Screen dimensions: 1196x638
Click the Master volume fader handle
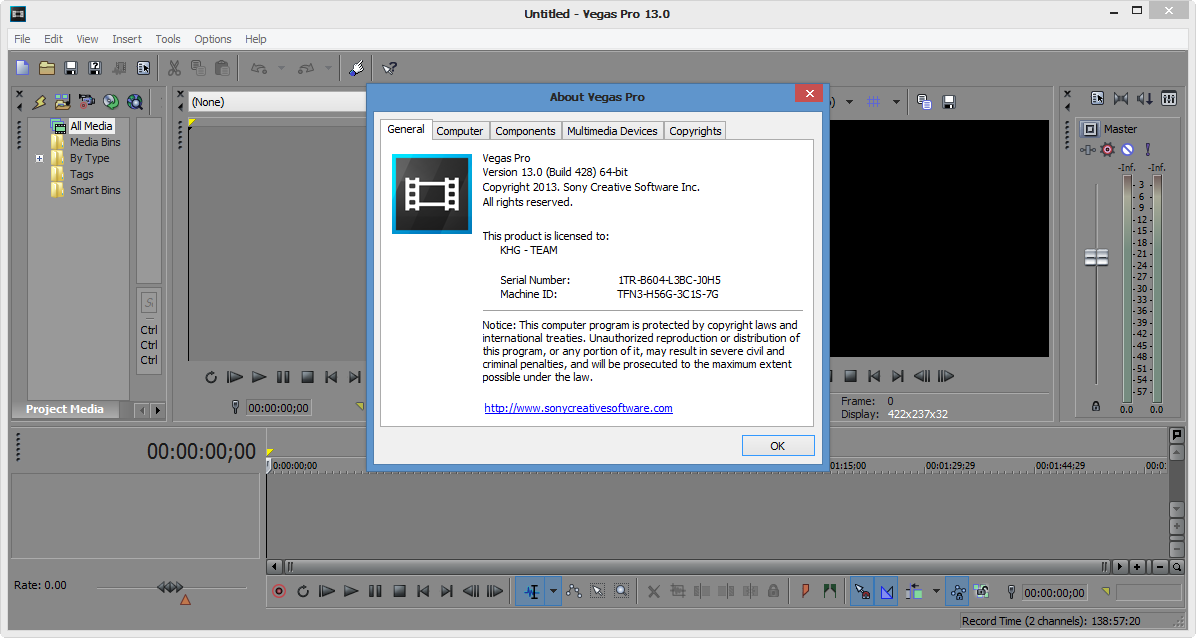pyautogui.click(x=1096, y=257)
